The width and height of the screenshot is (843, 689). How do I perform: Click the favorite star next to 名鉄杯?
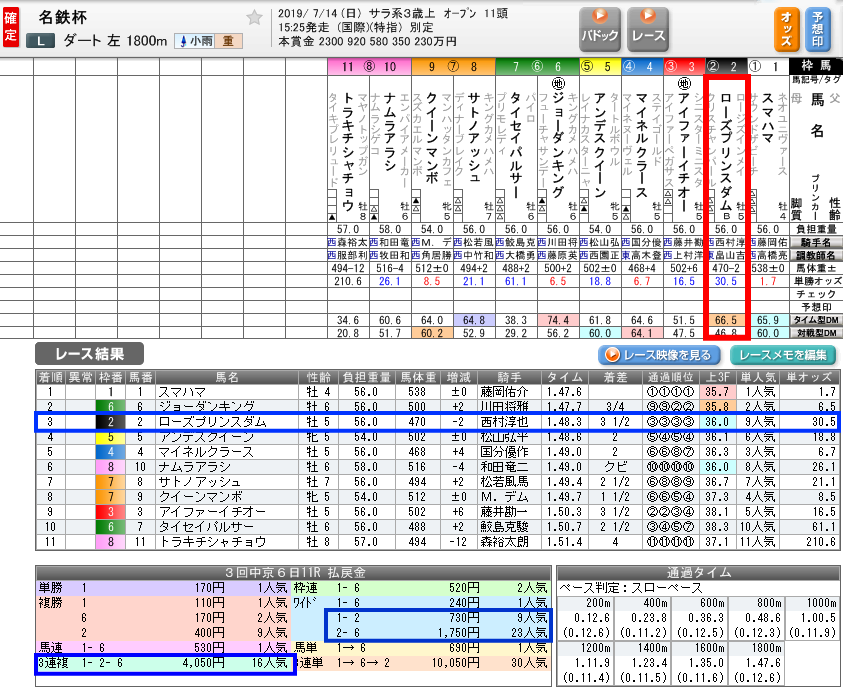click(x=254, y=18)
